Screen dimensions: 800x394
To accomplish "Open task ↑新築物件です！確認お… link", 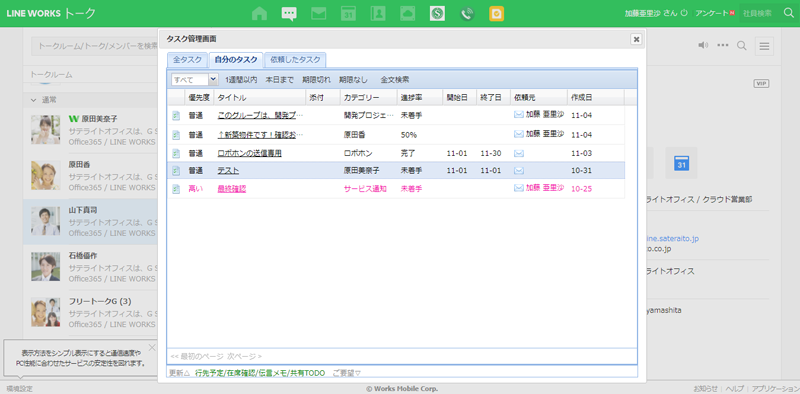I will 260,135.
